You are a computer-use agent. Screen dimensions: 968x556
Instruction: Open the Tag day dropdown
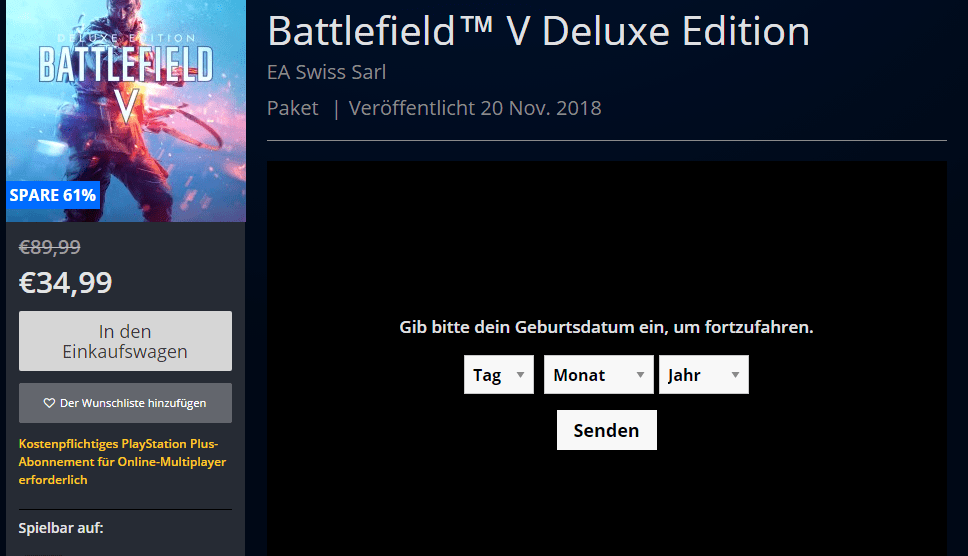pos(498,375)
